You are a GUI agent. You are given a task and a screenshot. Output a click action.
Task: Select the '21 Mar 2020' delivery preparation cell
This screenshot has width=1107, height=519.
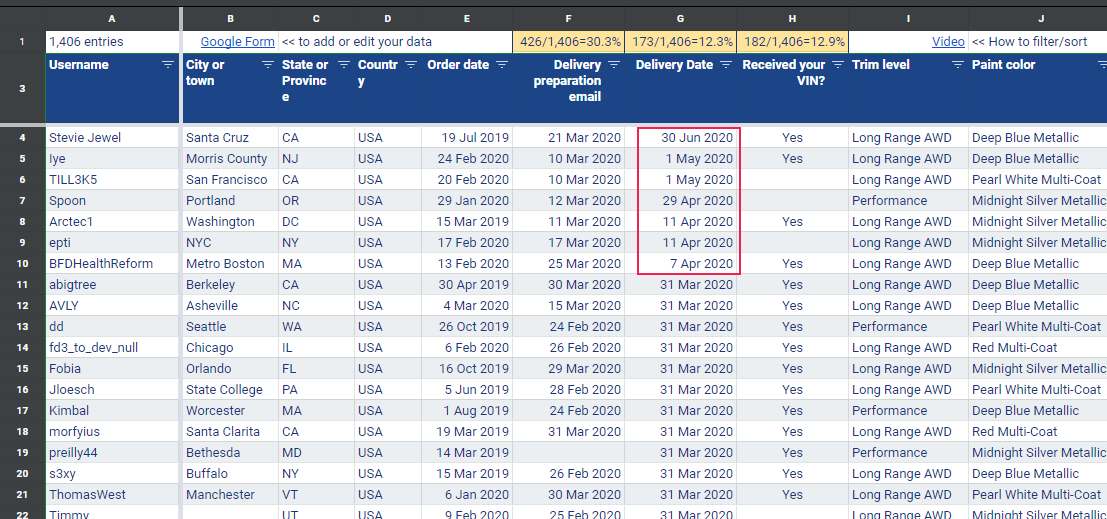(568, 137)
